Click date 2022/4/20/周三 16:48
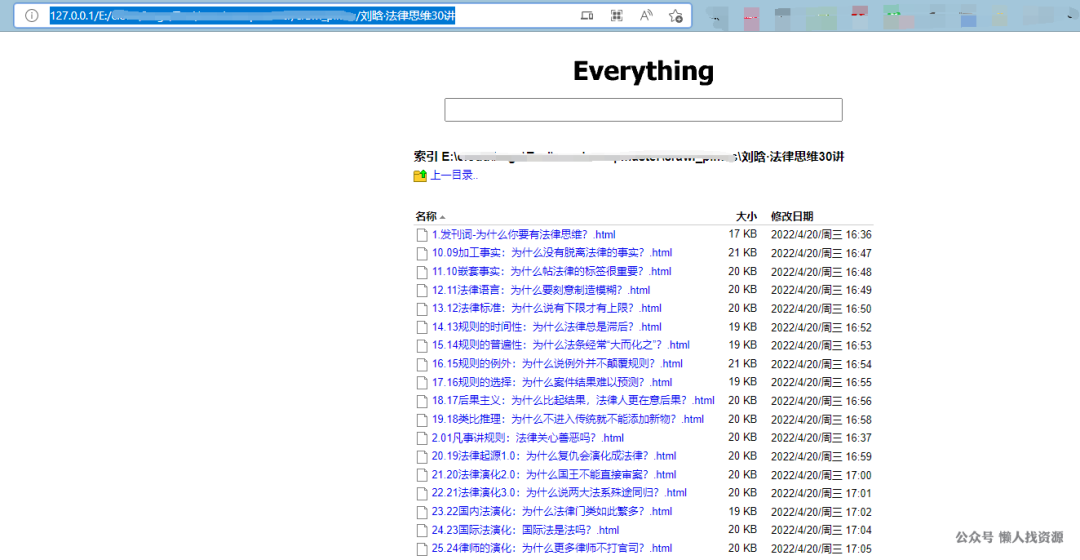The width and height of the screenshot is (1080, 560). pos(821,272)
